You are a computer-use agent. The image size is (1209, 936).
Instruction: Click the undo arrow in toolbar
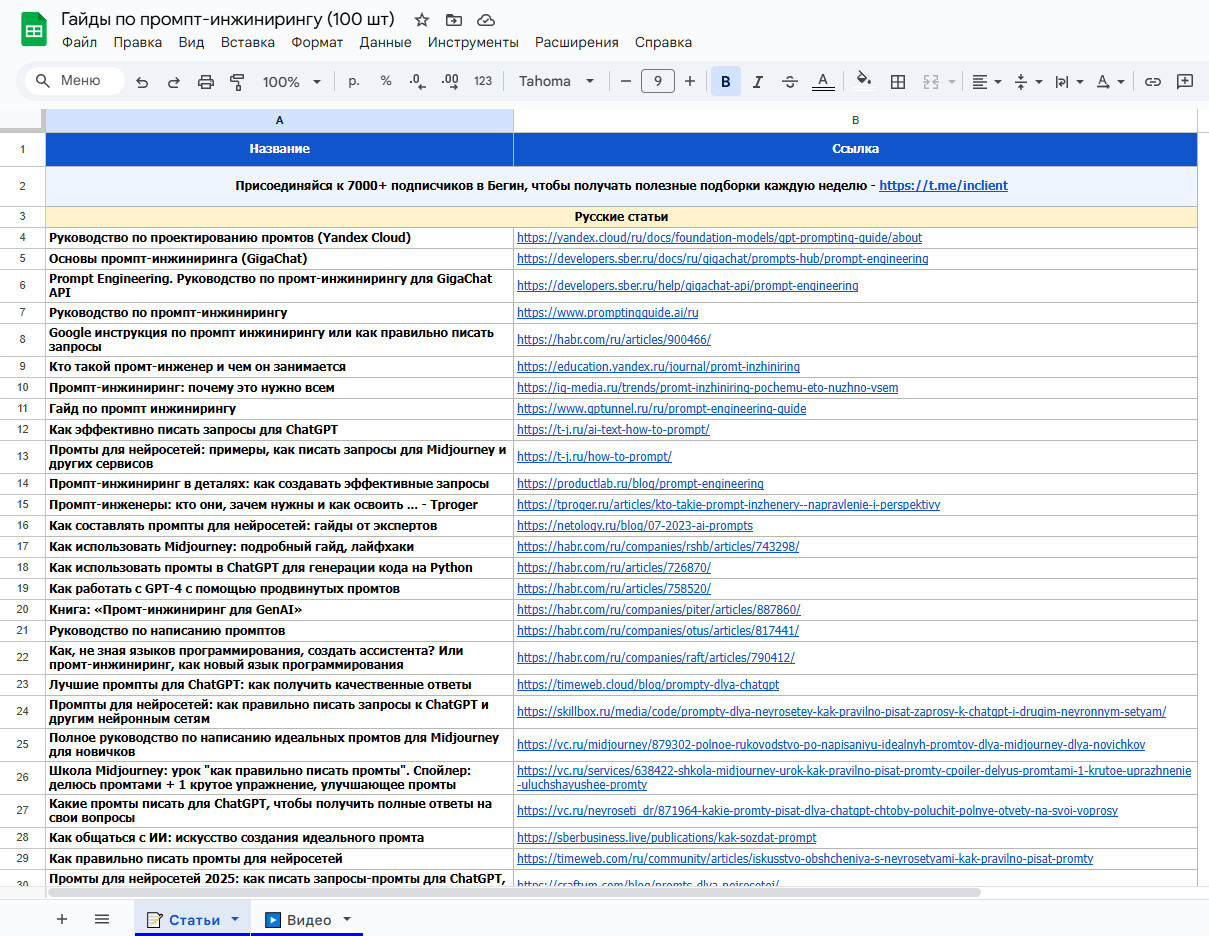[x=142, y=82]
